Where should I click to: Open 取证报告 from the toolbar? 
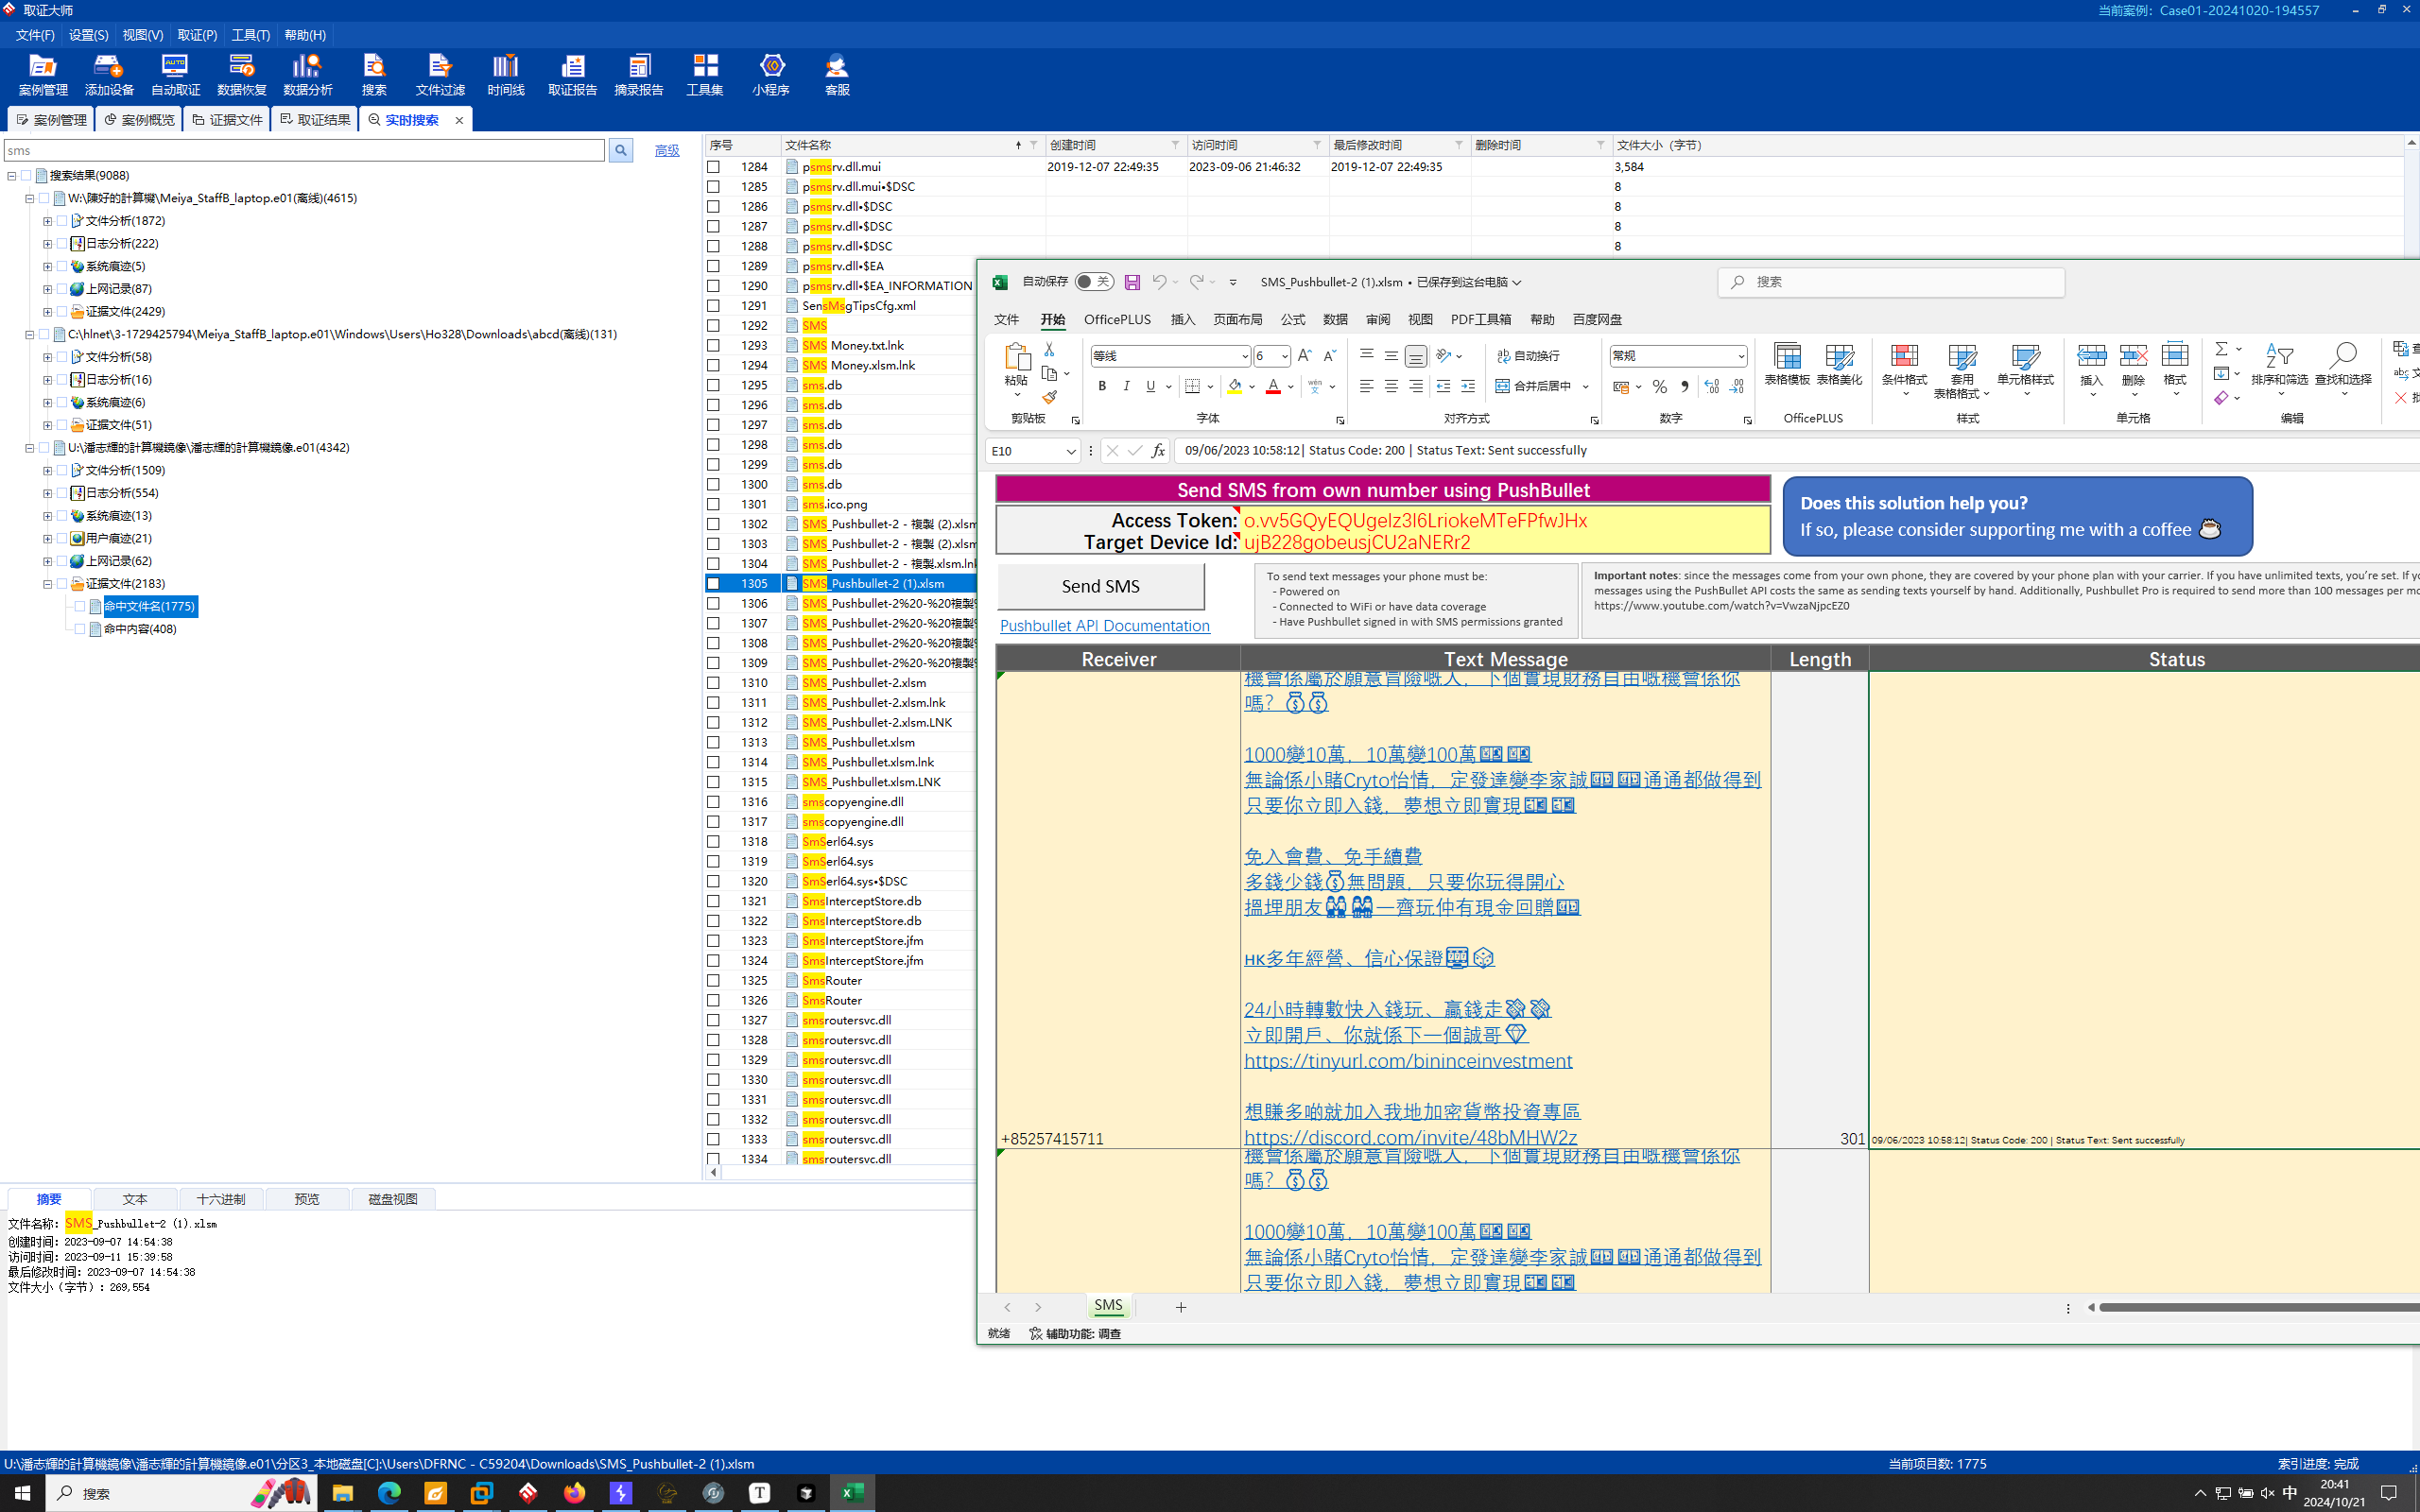tap(572, 75)
